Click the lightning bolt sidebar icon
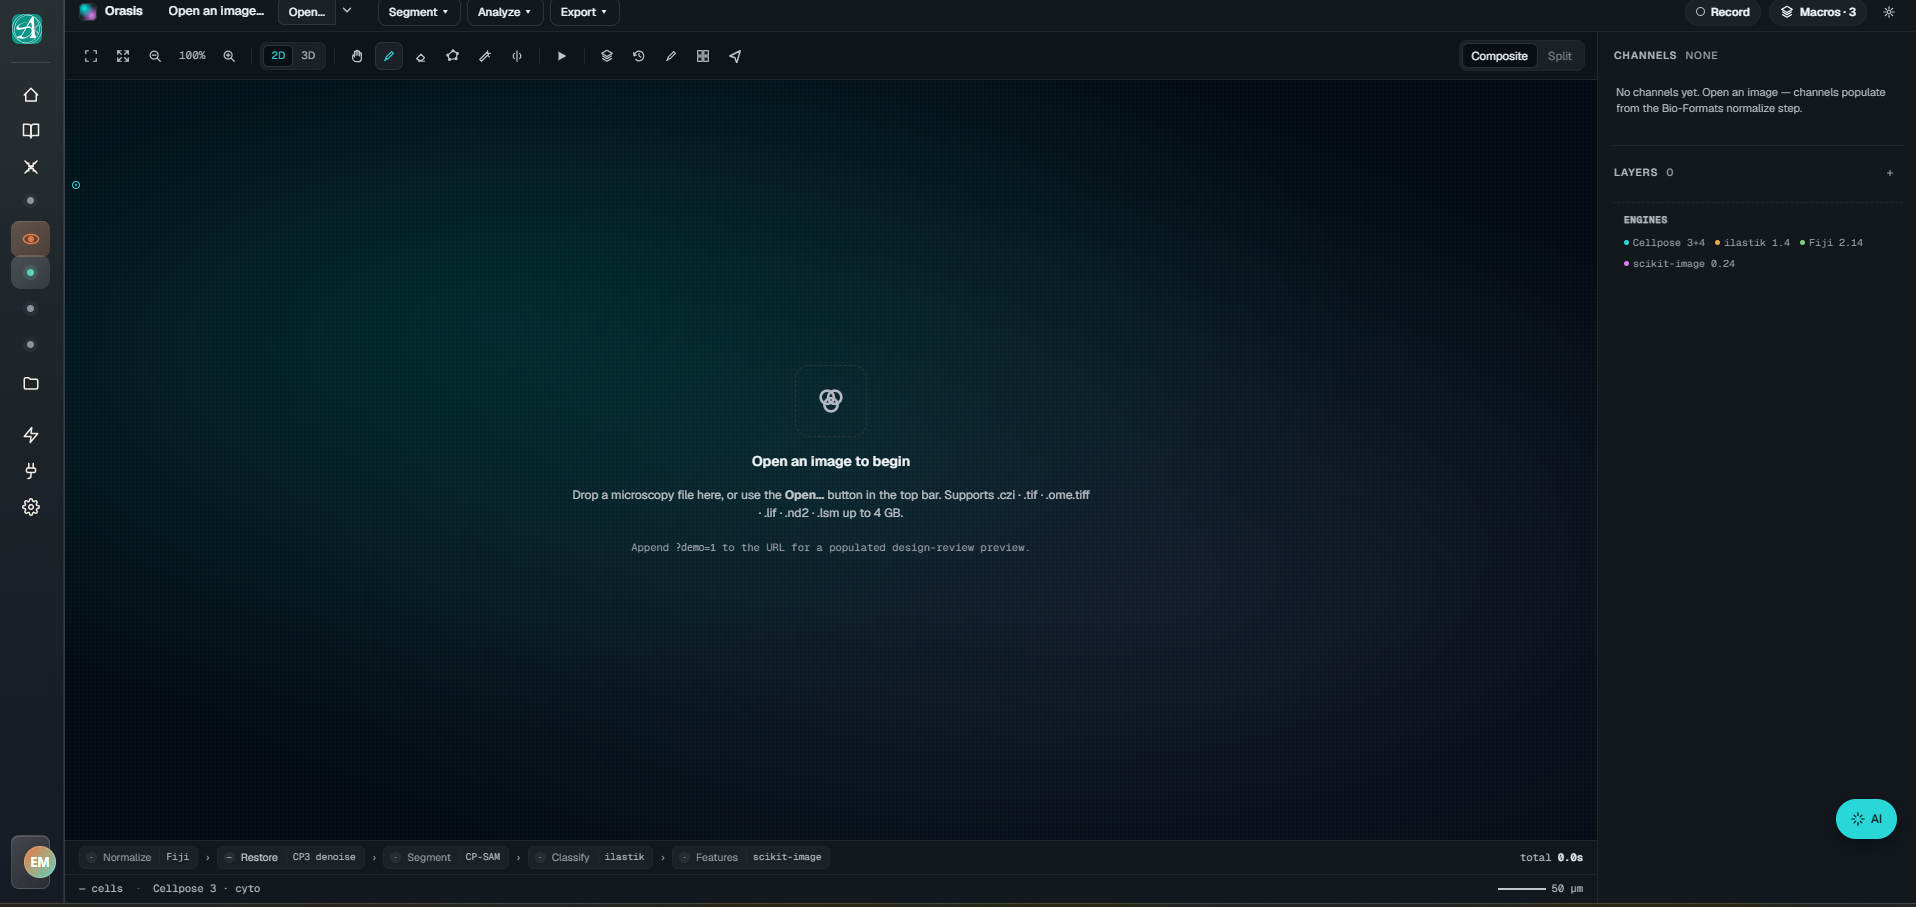Image resolution: width=1916 pixels, height=907 pixels. point(31,435)
